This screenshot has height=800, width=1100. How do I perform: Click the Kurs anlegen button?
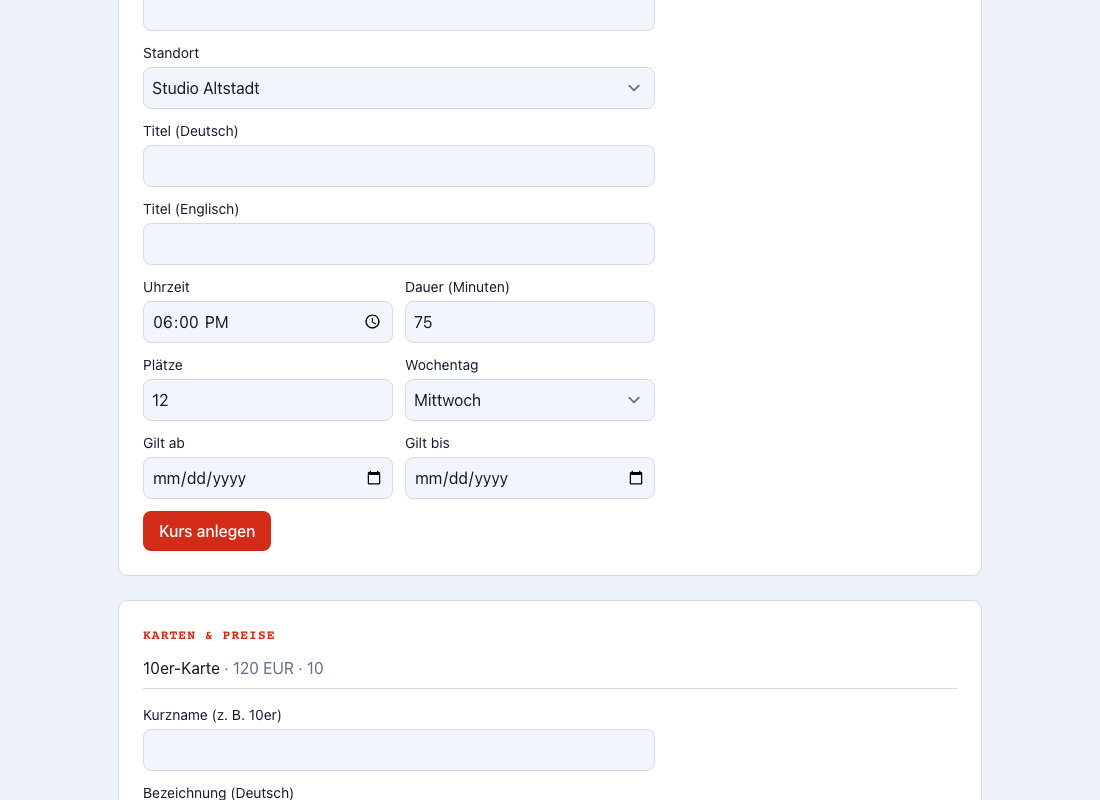tap(207, 531)
